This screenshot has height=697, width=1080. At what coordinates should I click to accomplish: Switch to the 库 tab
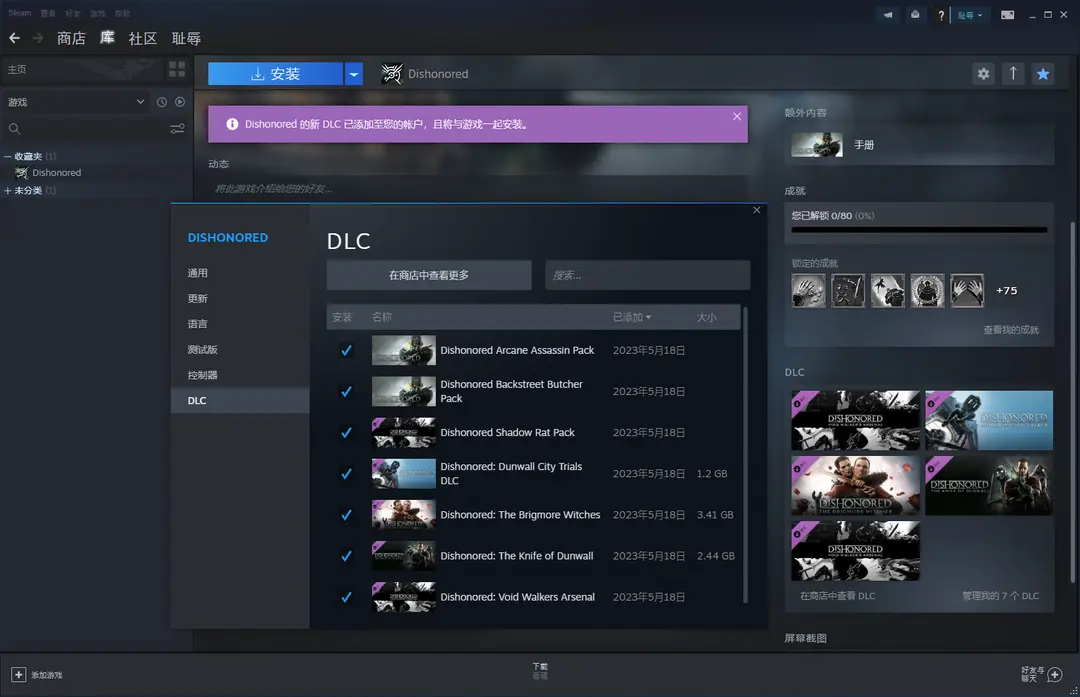107,38
